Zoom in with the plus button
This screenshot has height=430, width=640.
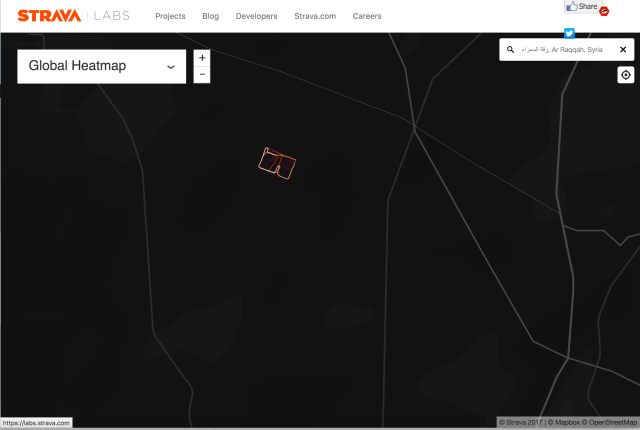(x=202, y=58)
